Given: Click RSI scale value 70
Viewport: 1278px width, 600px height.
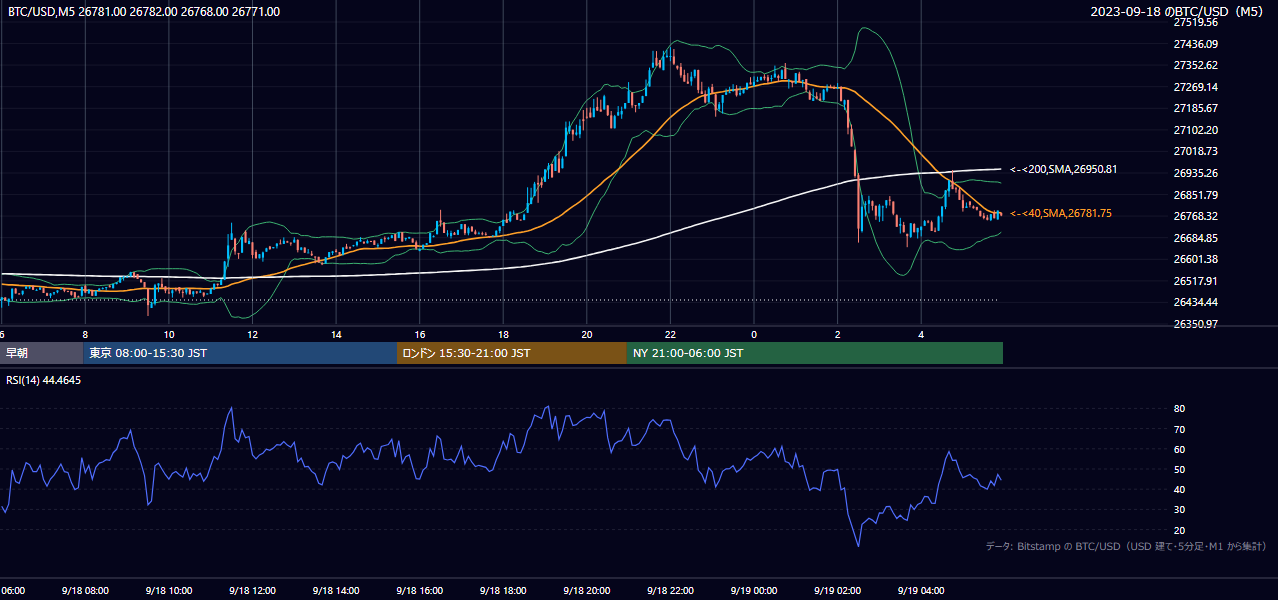Looking at the screenshot, I should click(x=1179, y=429).
